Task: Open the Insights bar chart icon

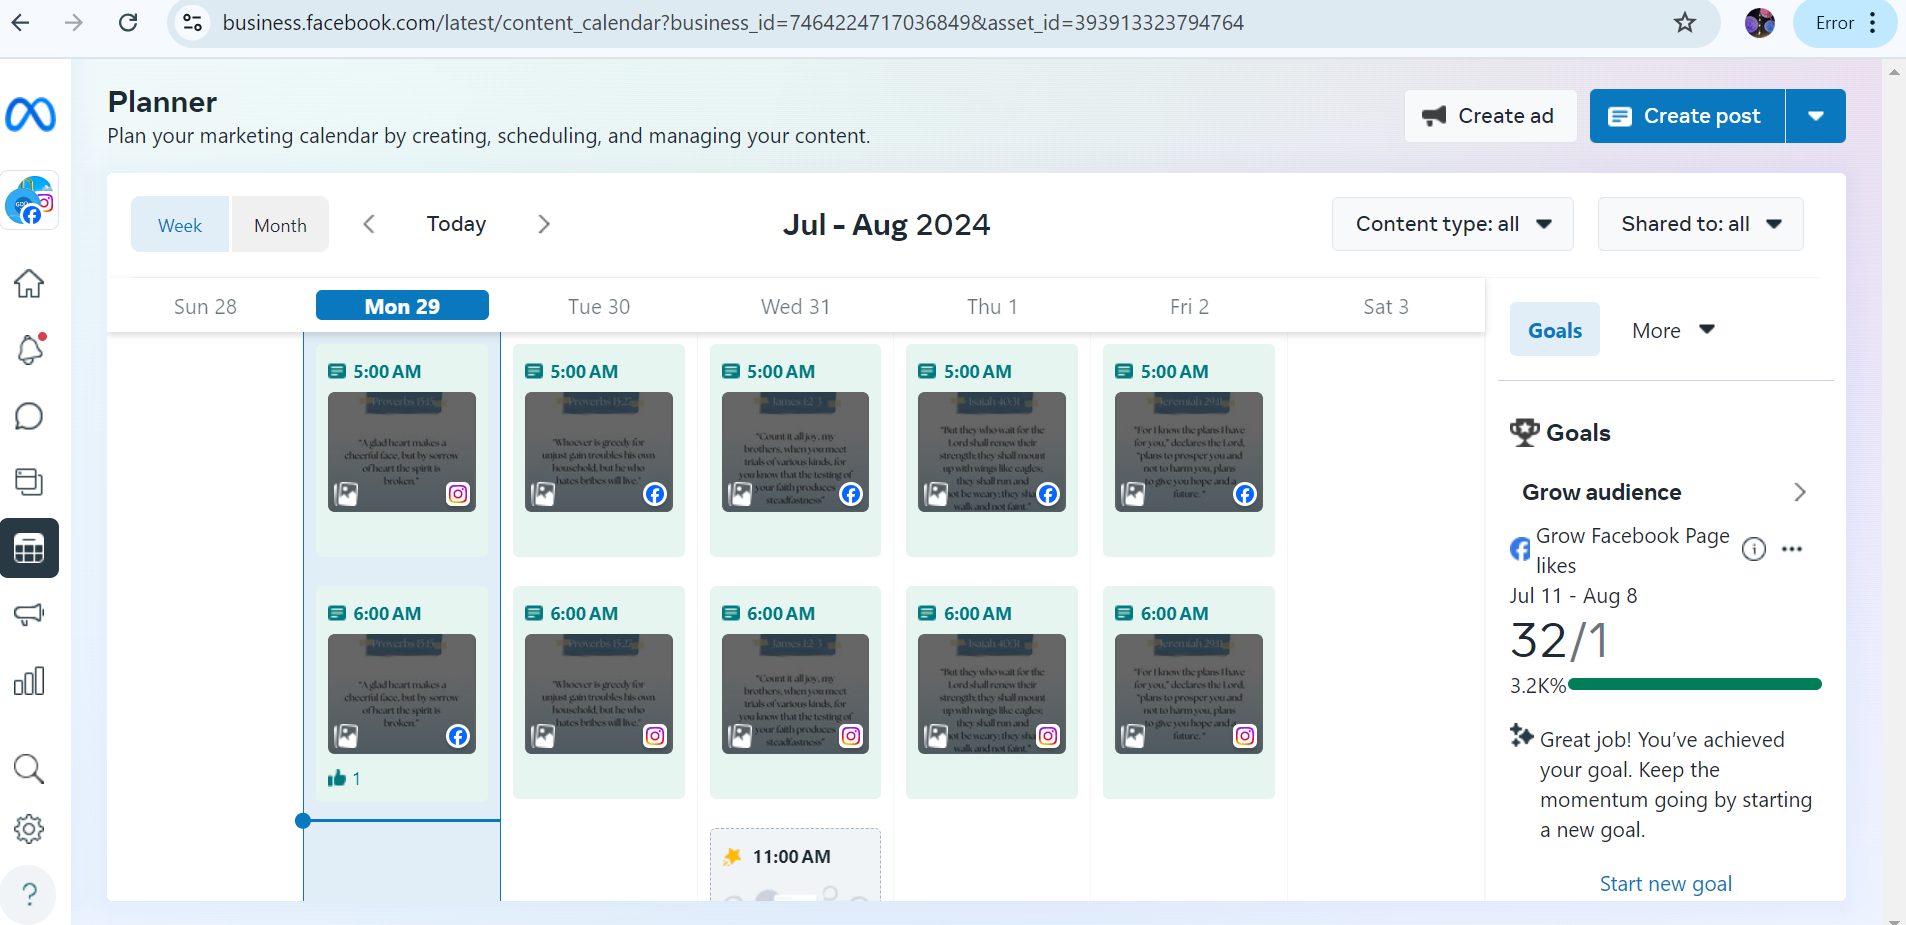Action: pos(29,681)
